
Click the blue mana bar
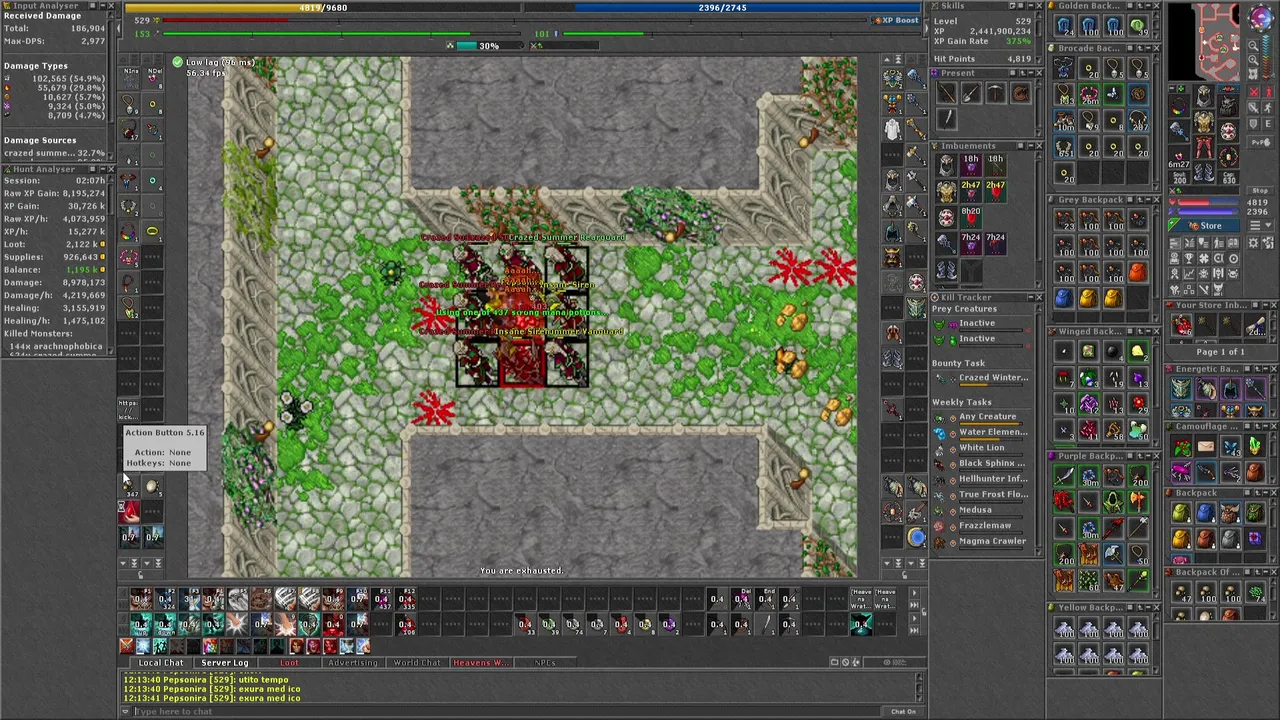1208,211
